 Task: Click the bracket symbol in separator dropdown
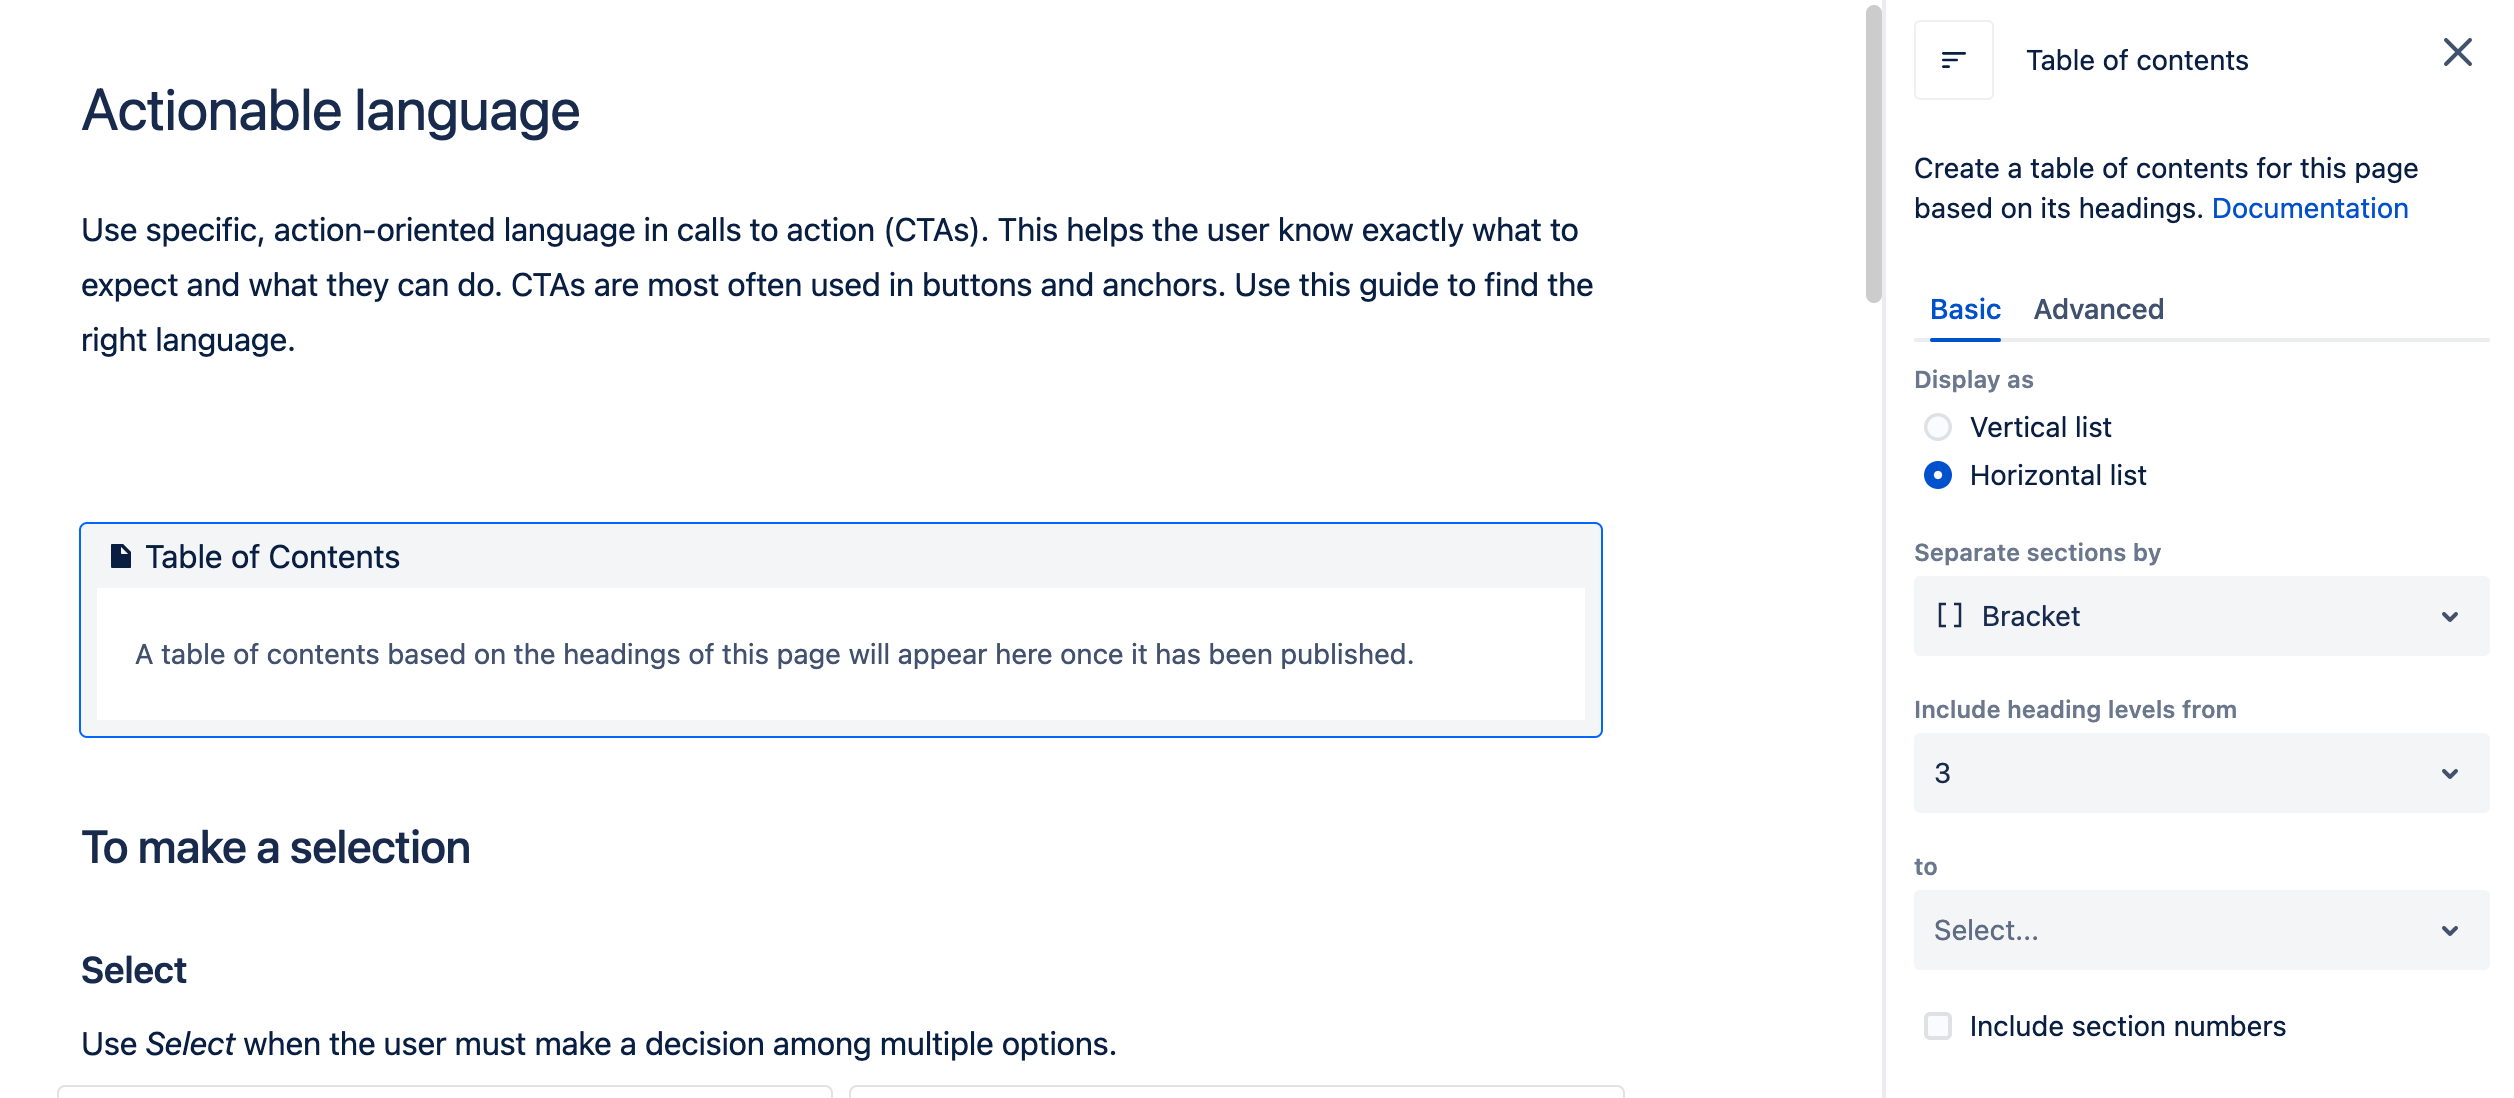click(1949, 616)
